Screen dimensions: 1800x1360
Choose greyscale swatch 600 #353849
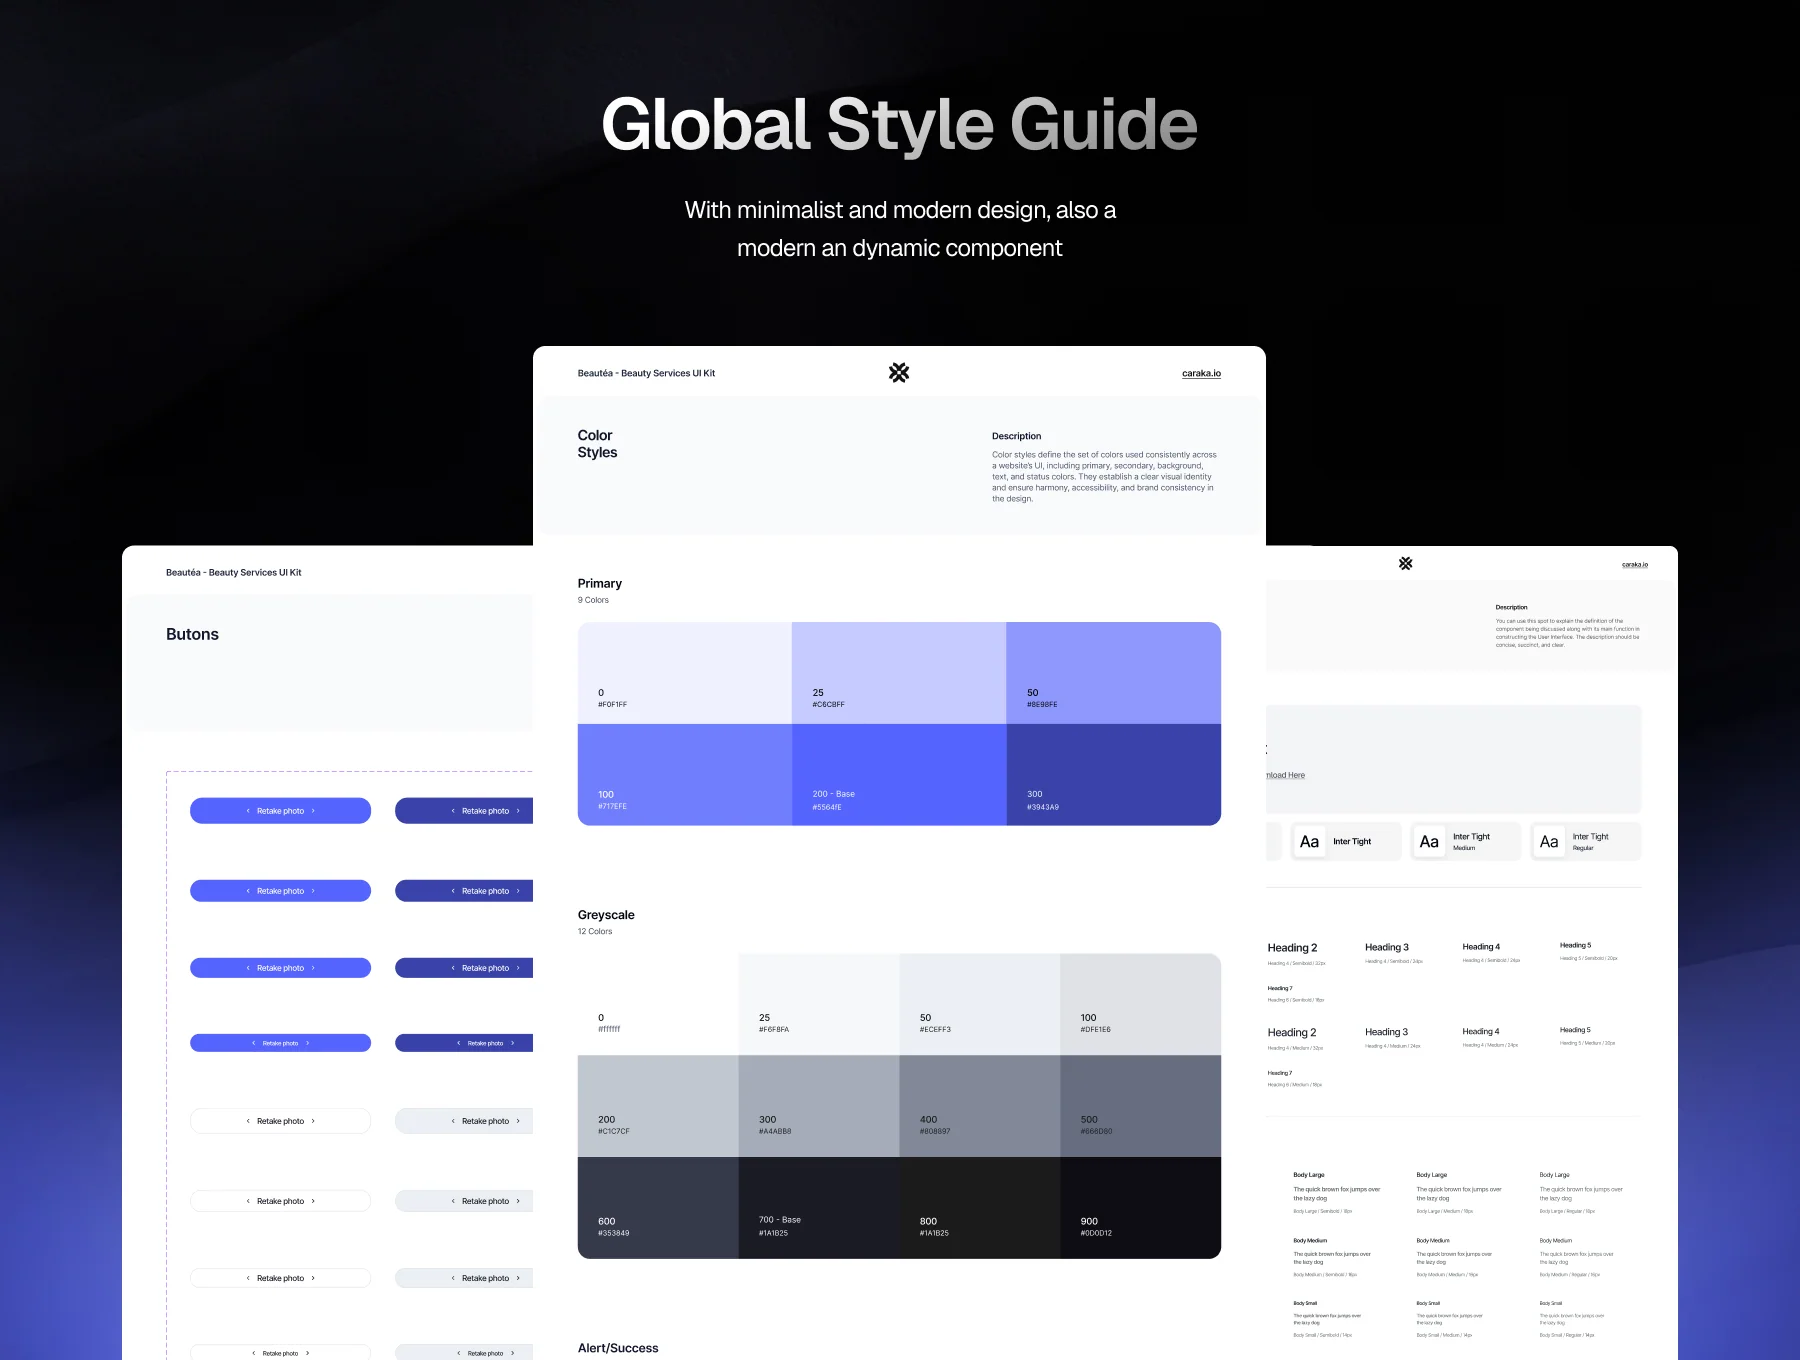point(658,1208)
